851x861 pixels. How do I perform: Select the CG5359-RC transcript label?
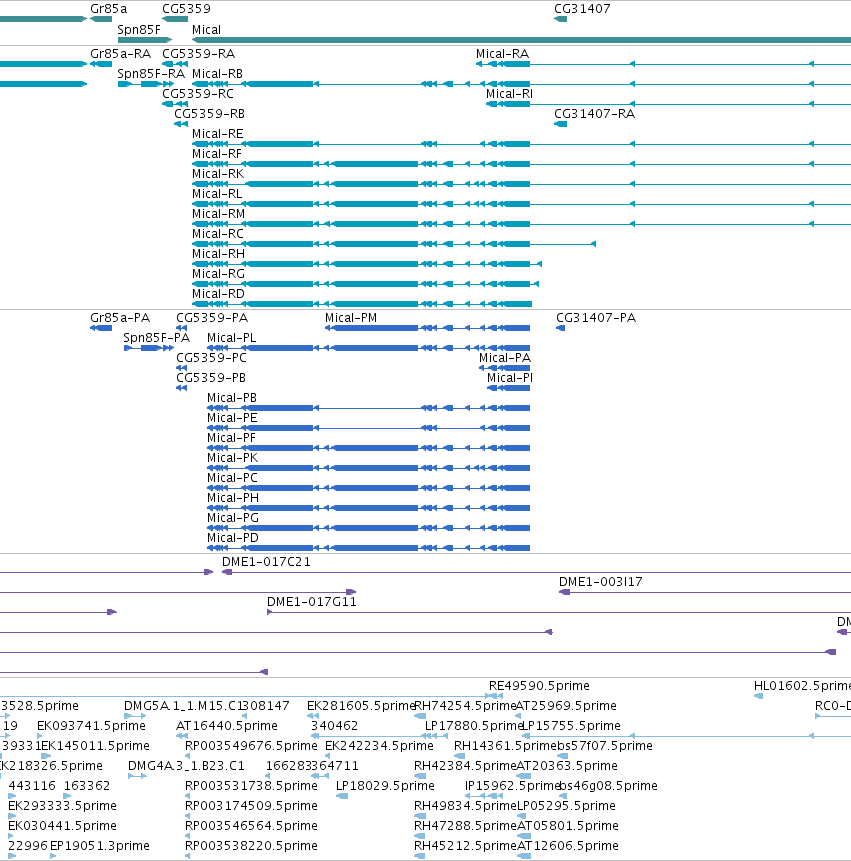point(198,94)
